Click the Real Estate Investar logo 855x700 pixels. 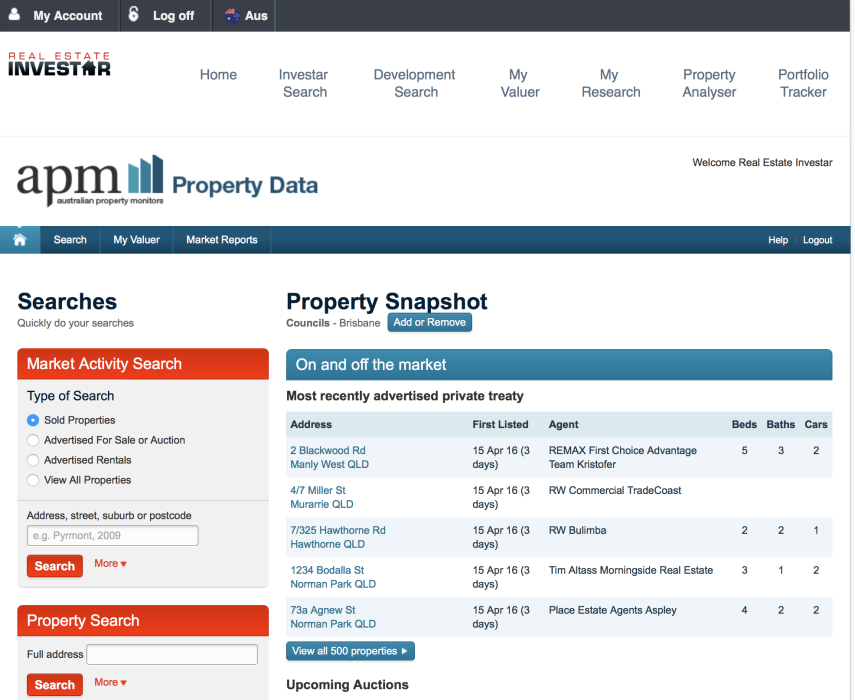pos(58,63)
